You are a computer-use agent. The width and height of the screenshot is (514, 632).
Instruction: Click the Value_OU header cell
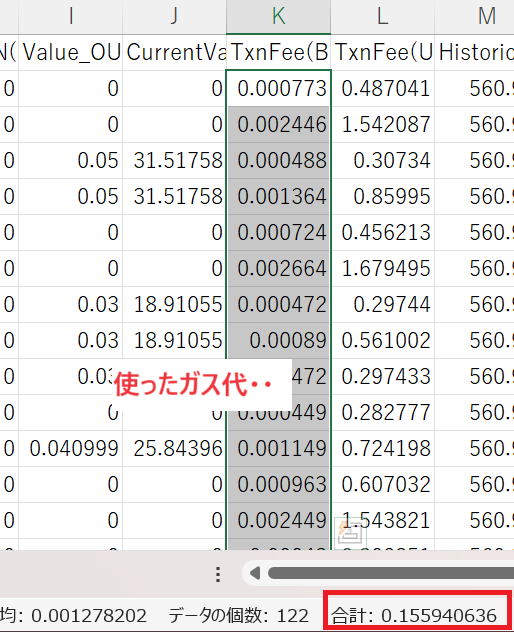click(71, 52)
